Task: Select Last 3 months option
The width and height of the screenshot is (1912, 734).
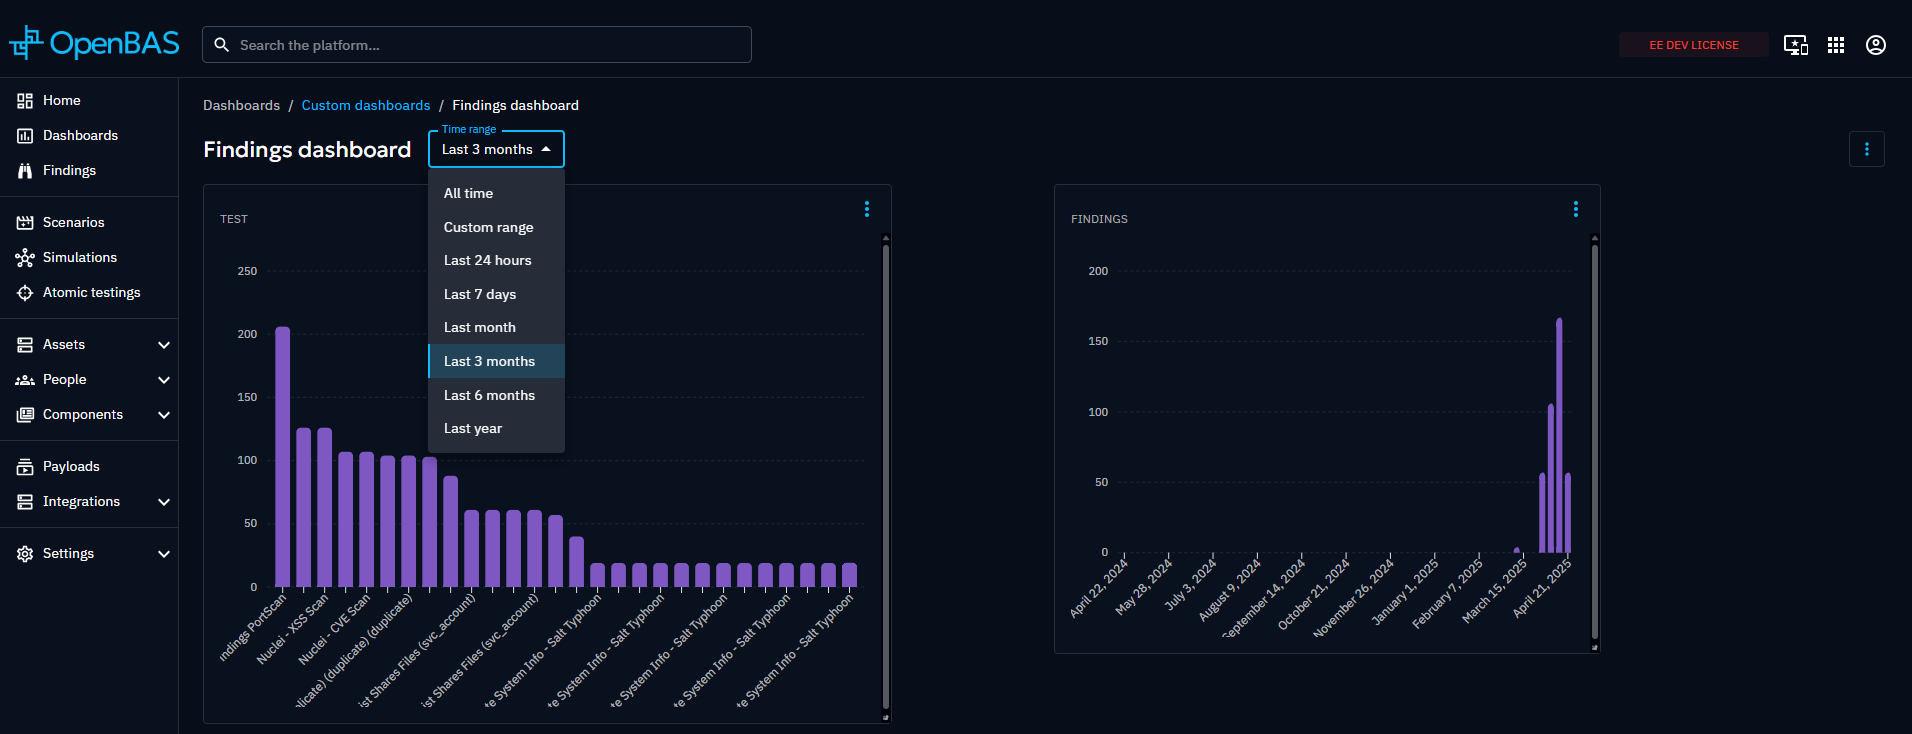Action: click(496, 361)
